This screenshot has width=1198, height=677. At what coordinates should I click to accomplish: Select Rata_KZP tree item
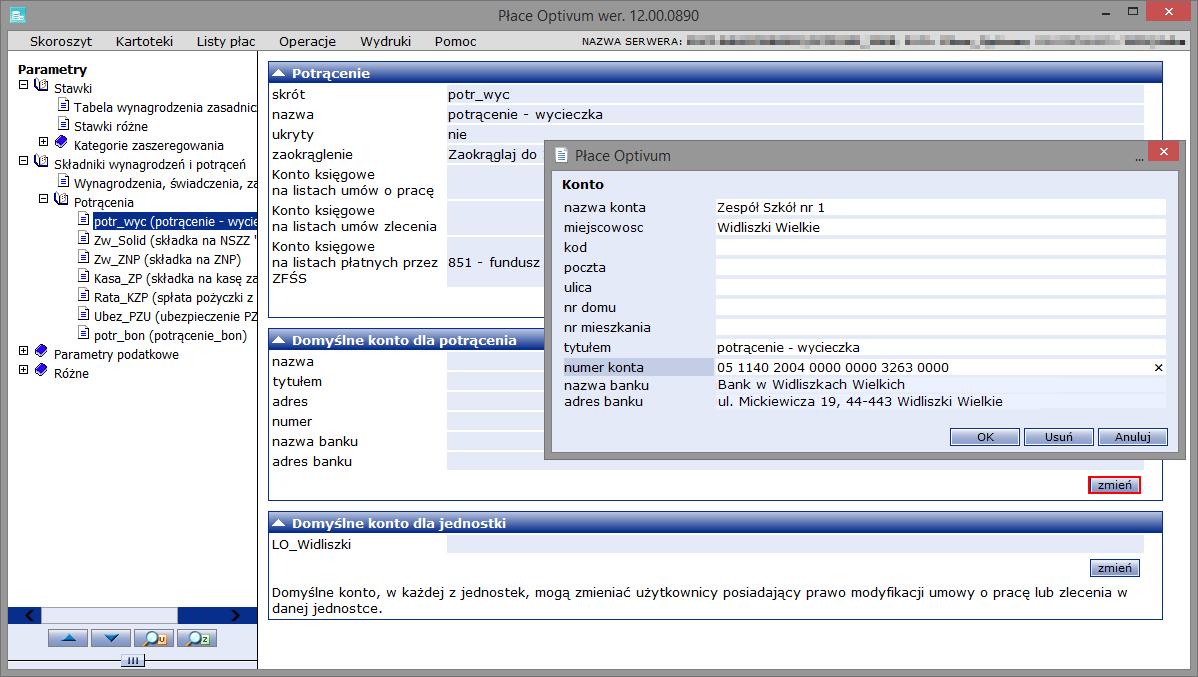click(174, 297)
